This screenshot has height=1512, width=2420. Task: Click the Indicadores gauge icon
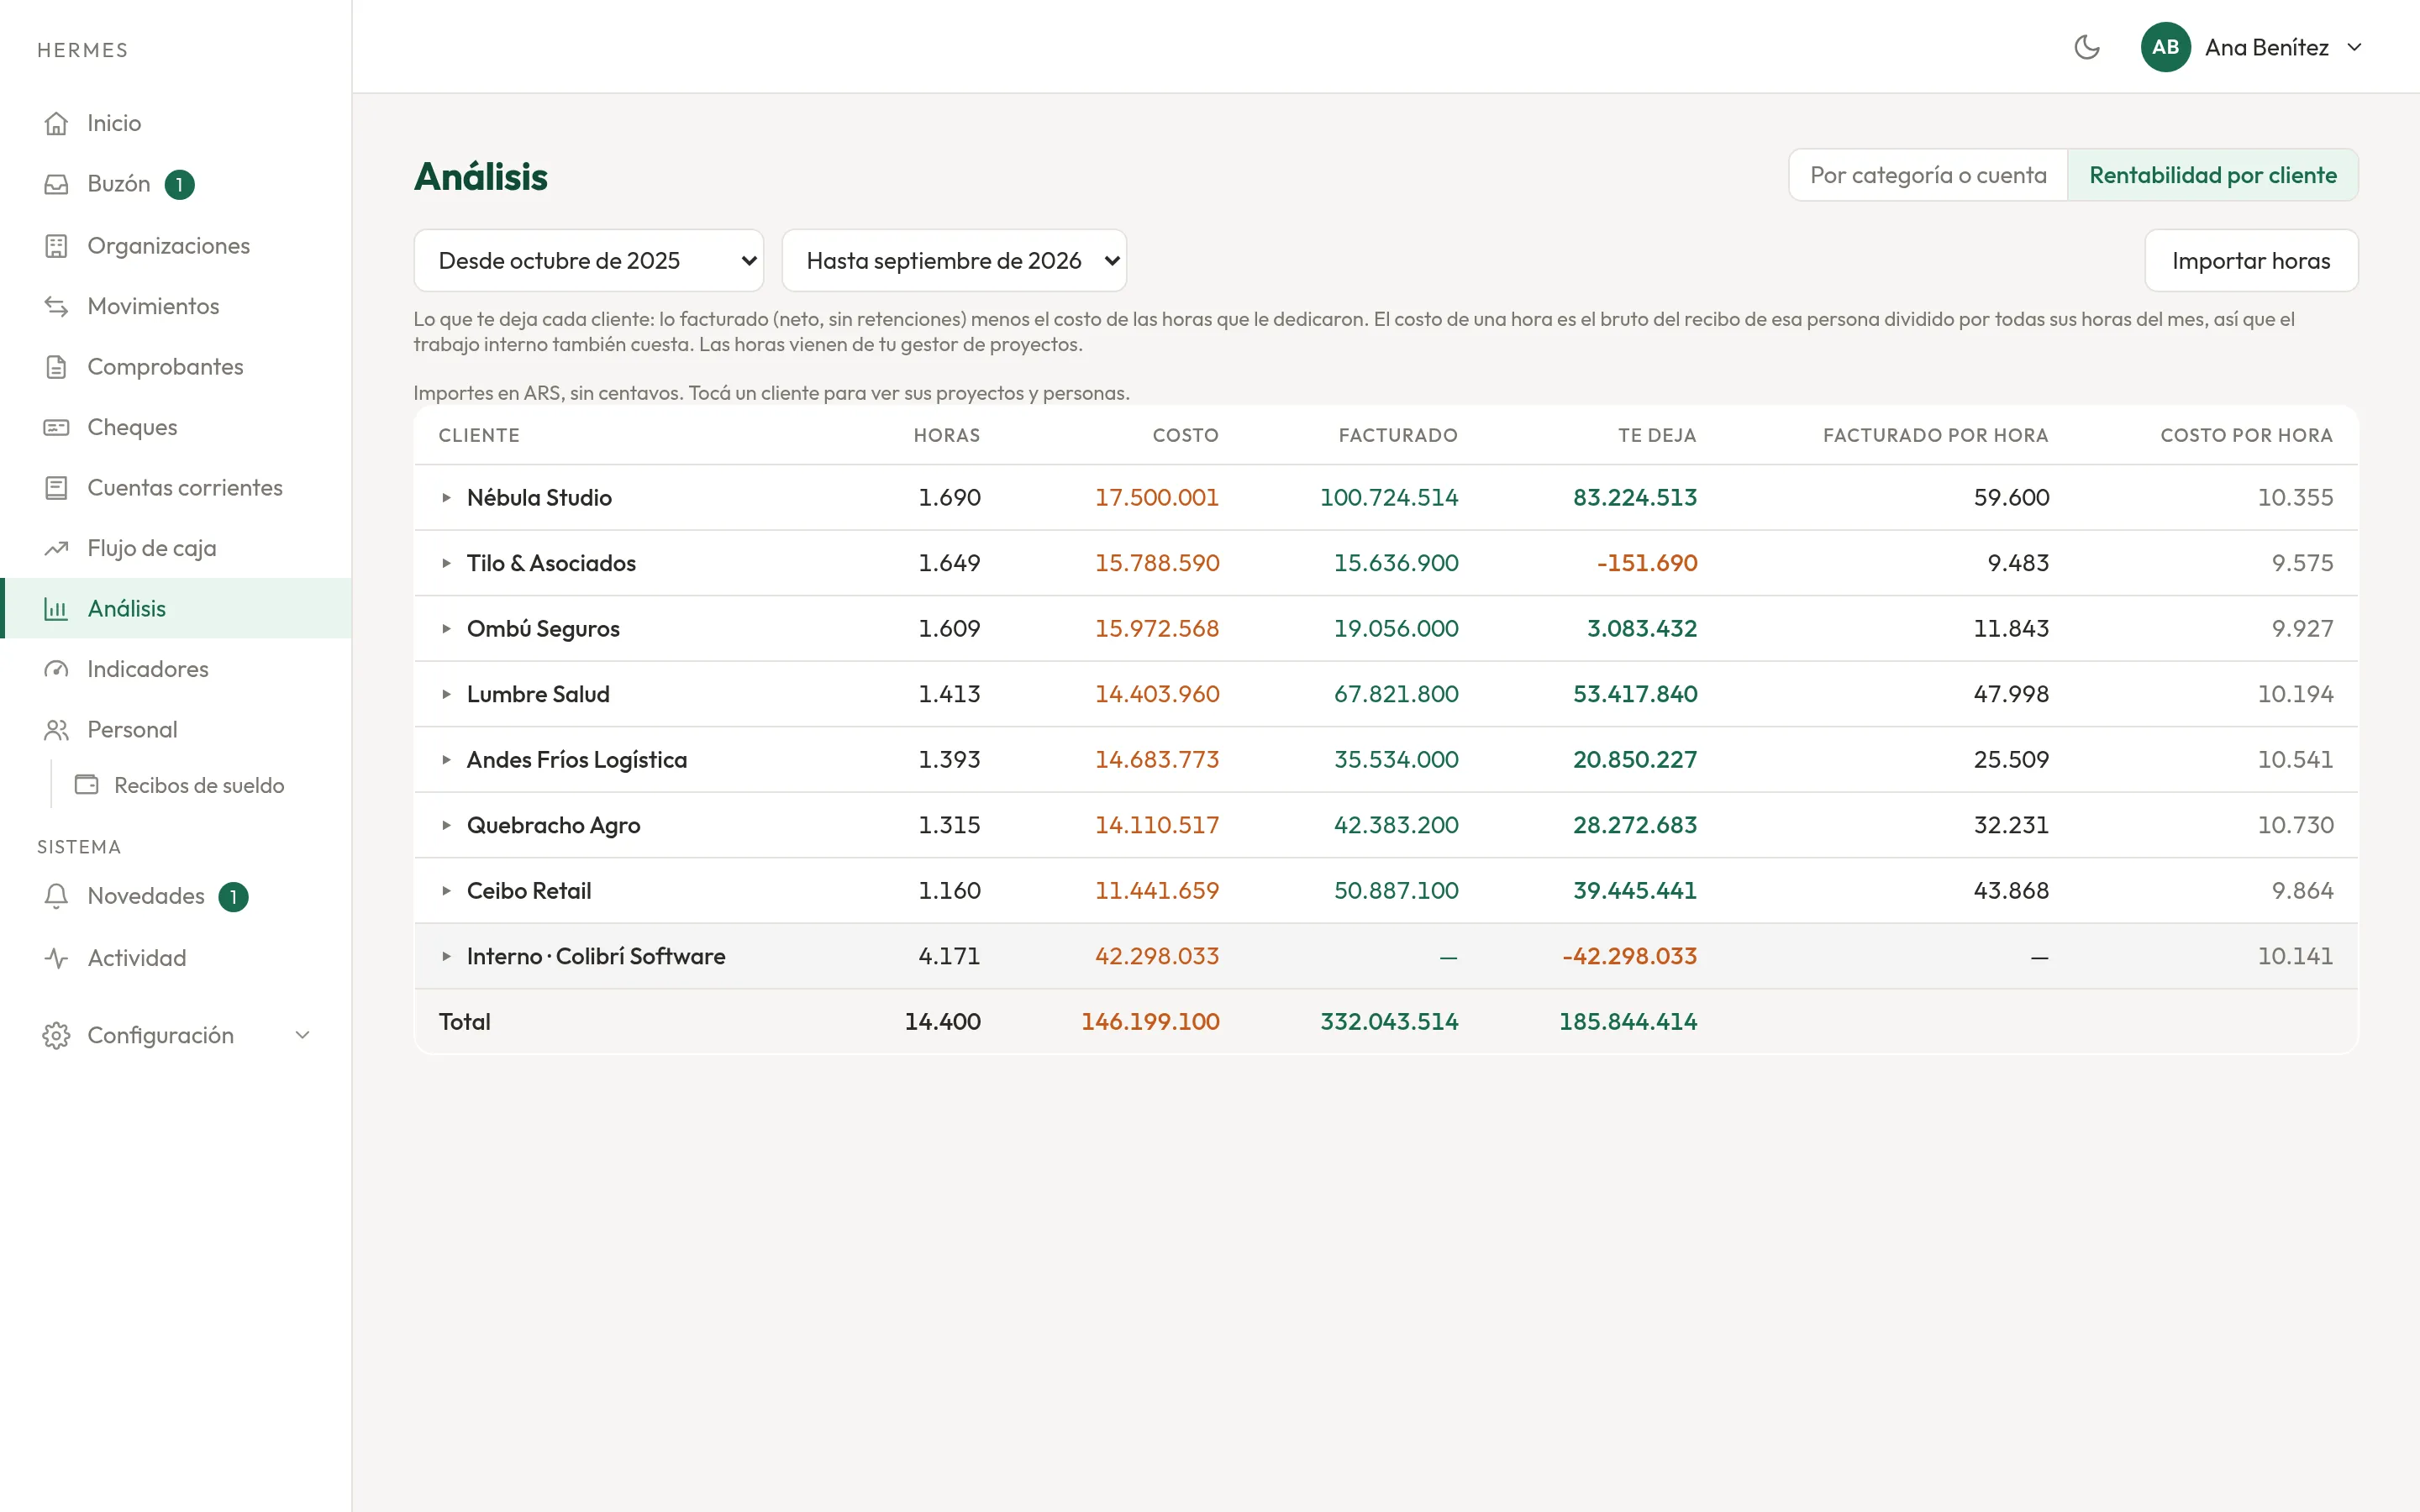point(56,669)
